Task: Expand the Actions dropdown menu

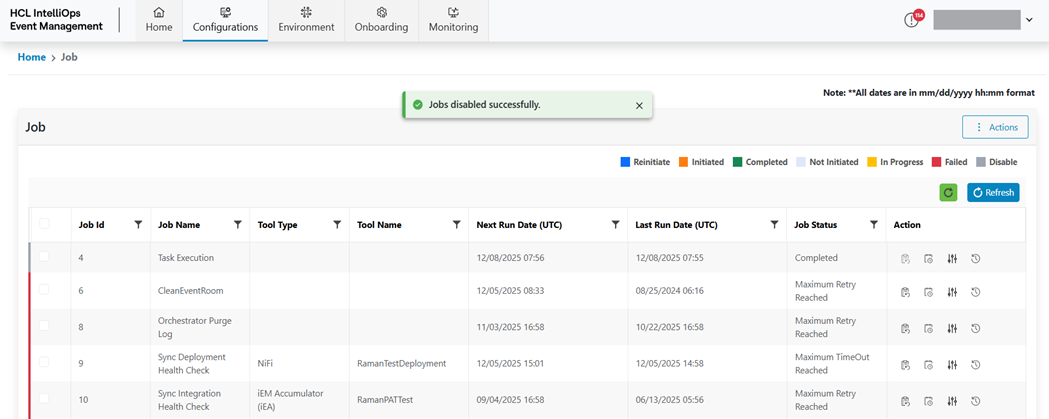Action: 995,127
